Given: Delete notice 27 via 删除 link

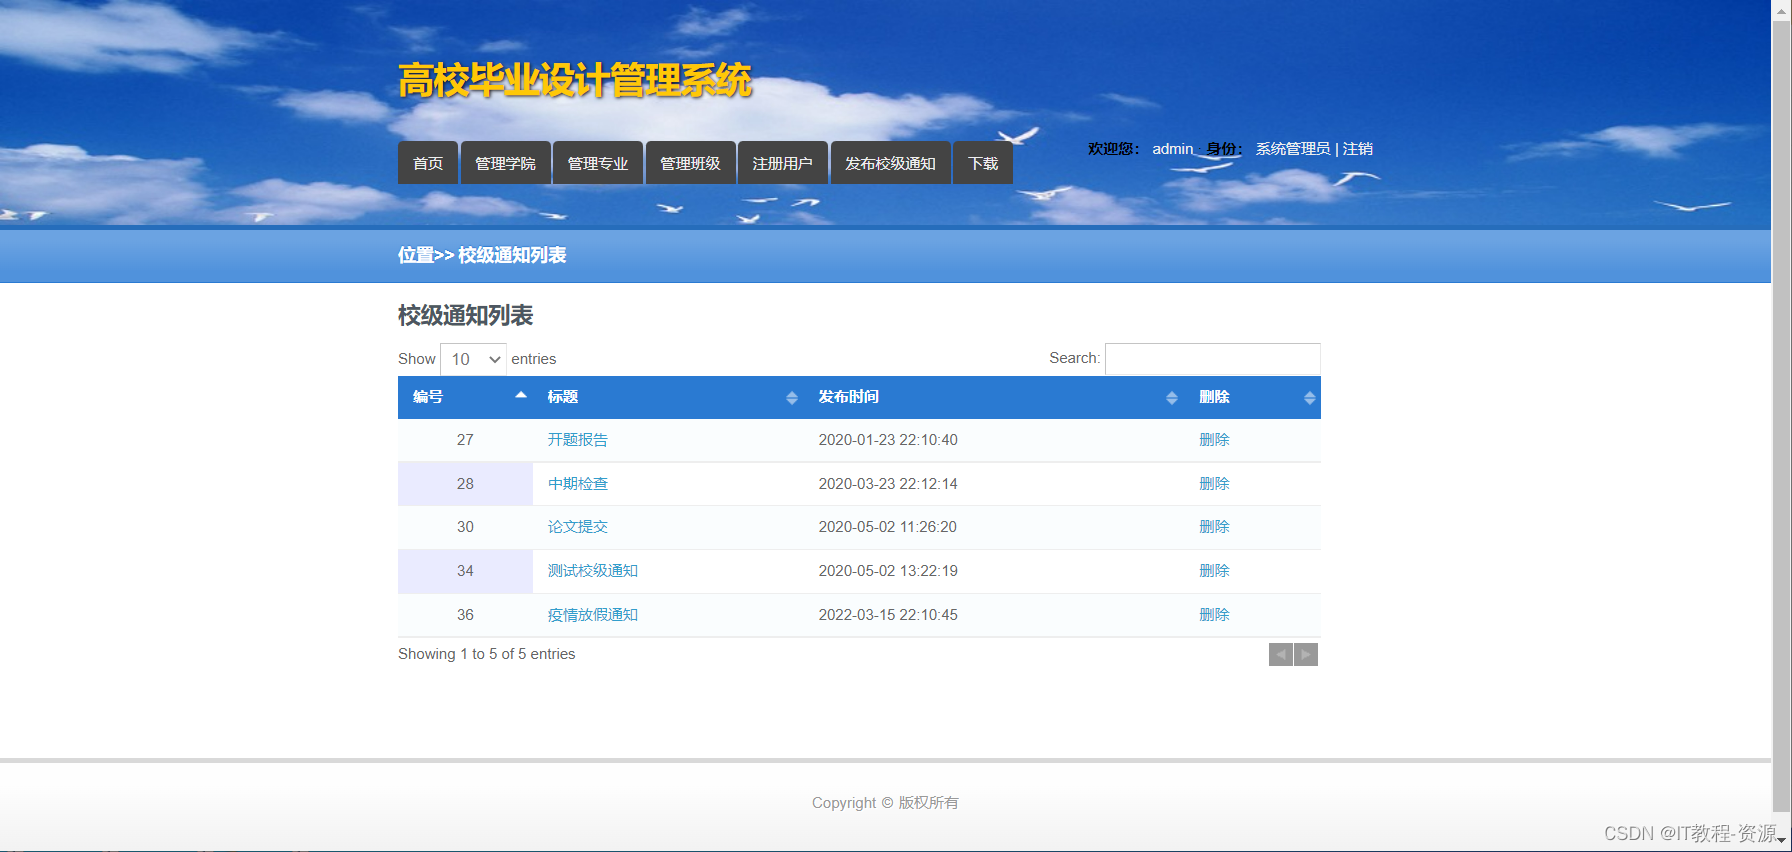Looking at the screenshot, I should 1214,440.
